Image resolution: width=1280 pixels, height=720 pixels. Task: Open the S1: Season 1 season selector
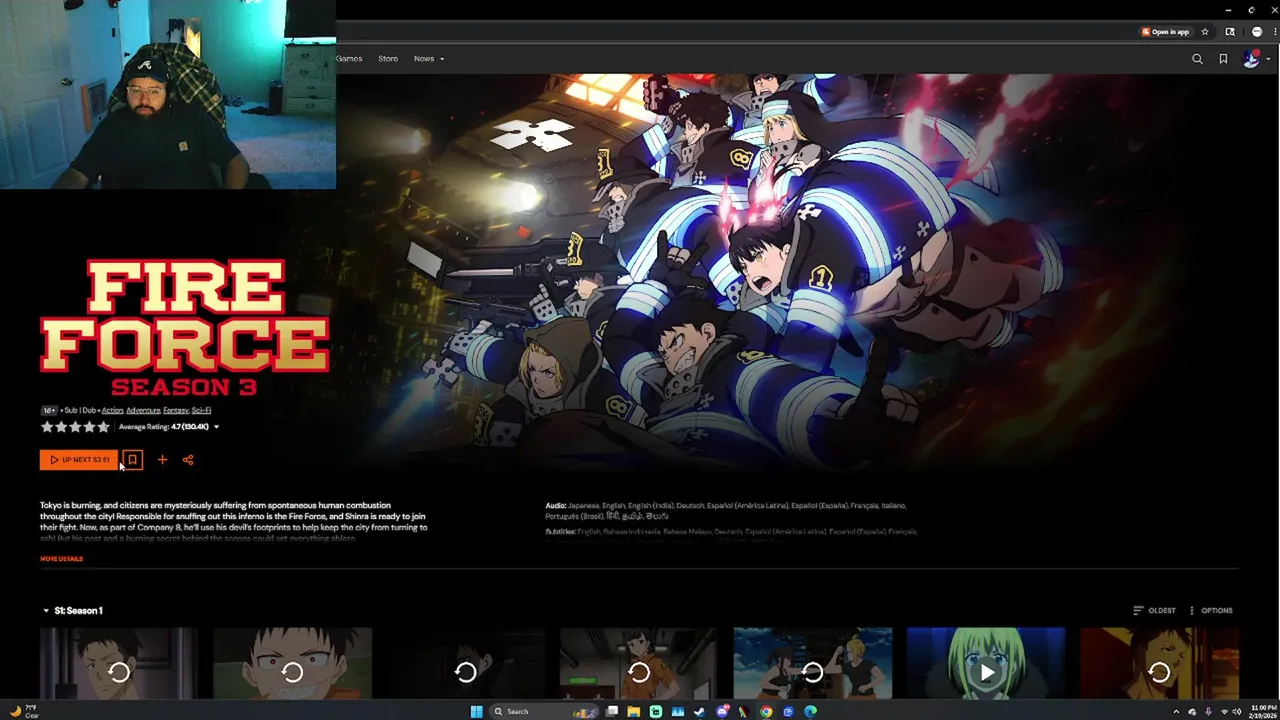pos(73,610)
